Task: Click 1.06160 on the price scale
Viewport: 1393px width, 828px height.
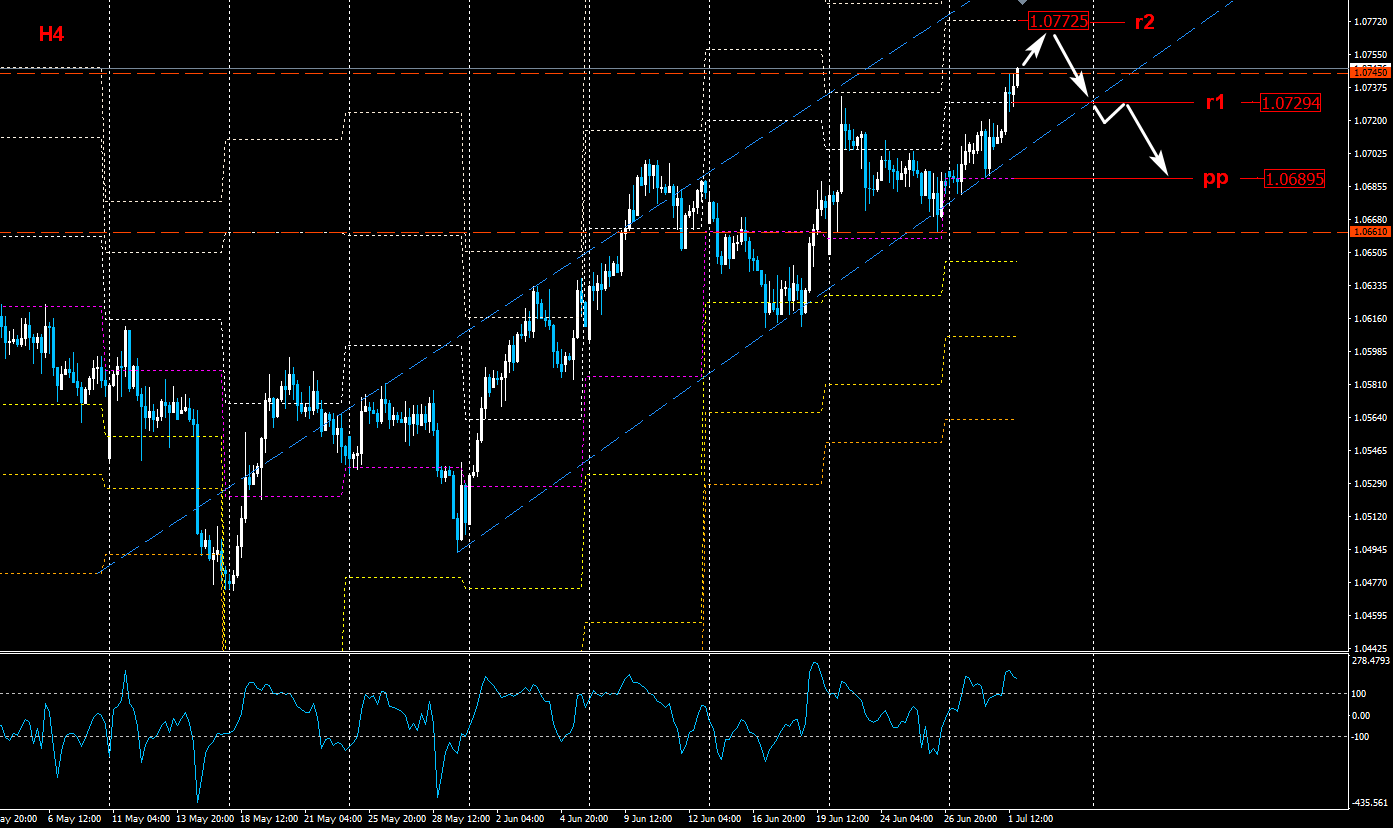Action: click(1370, 318)
